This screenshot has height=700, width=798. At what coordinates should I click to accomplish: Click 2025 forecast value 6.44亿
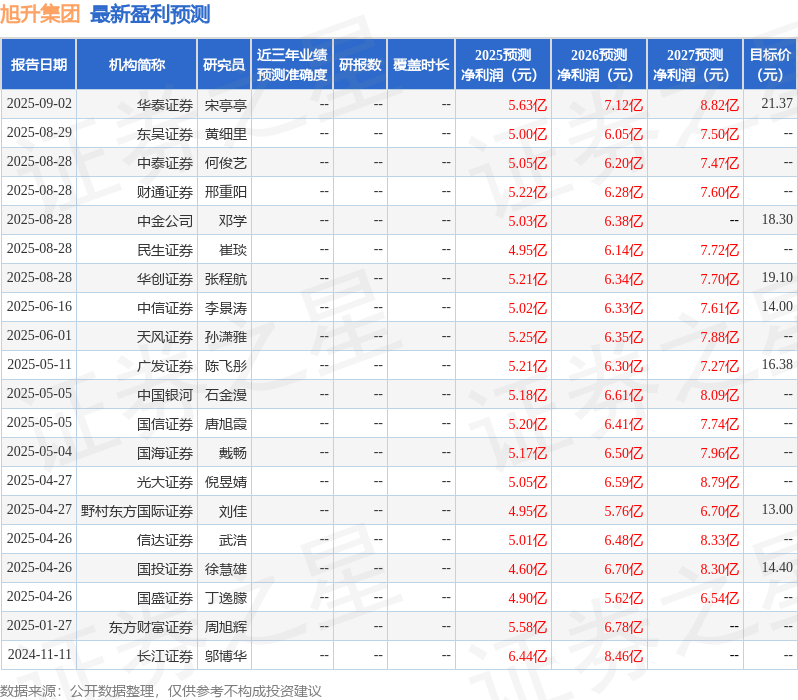click(x=528, y=657)
